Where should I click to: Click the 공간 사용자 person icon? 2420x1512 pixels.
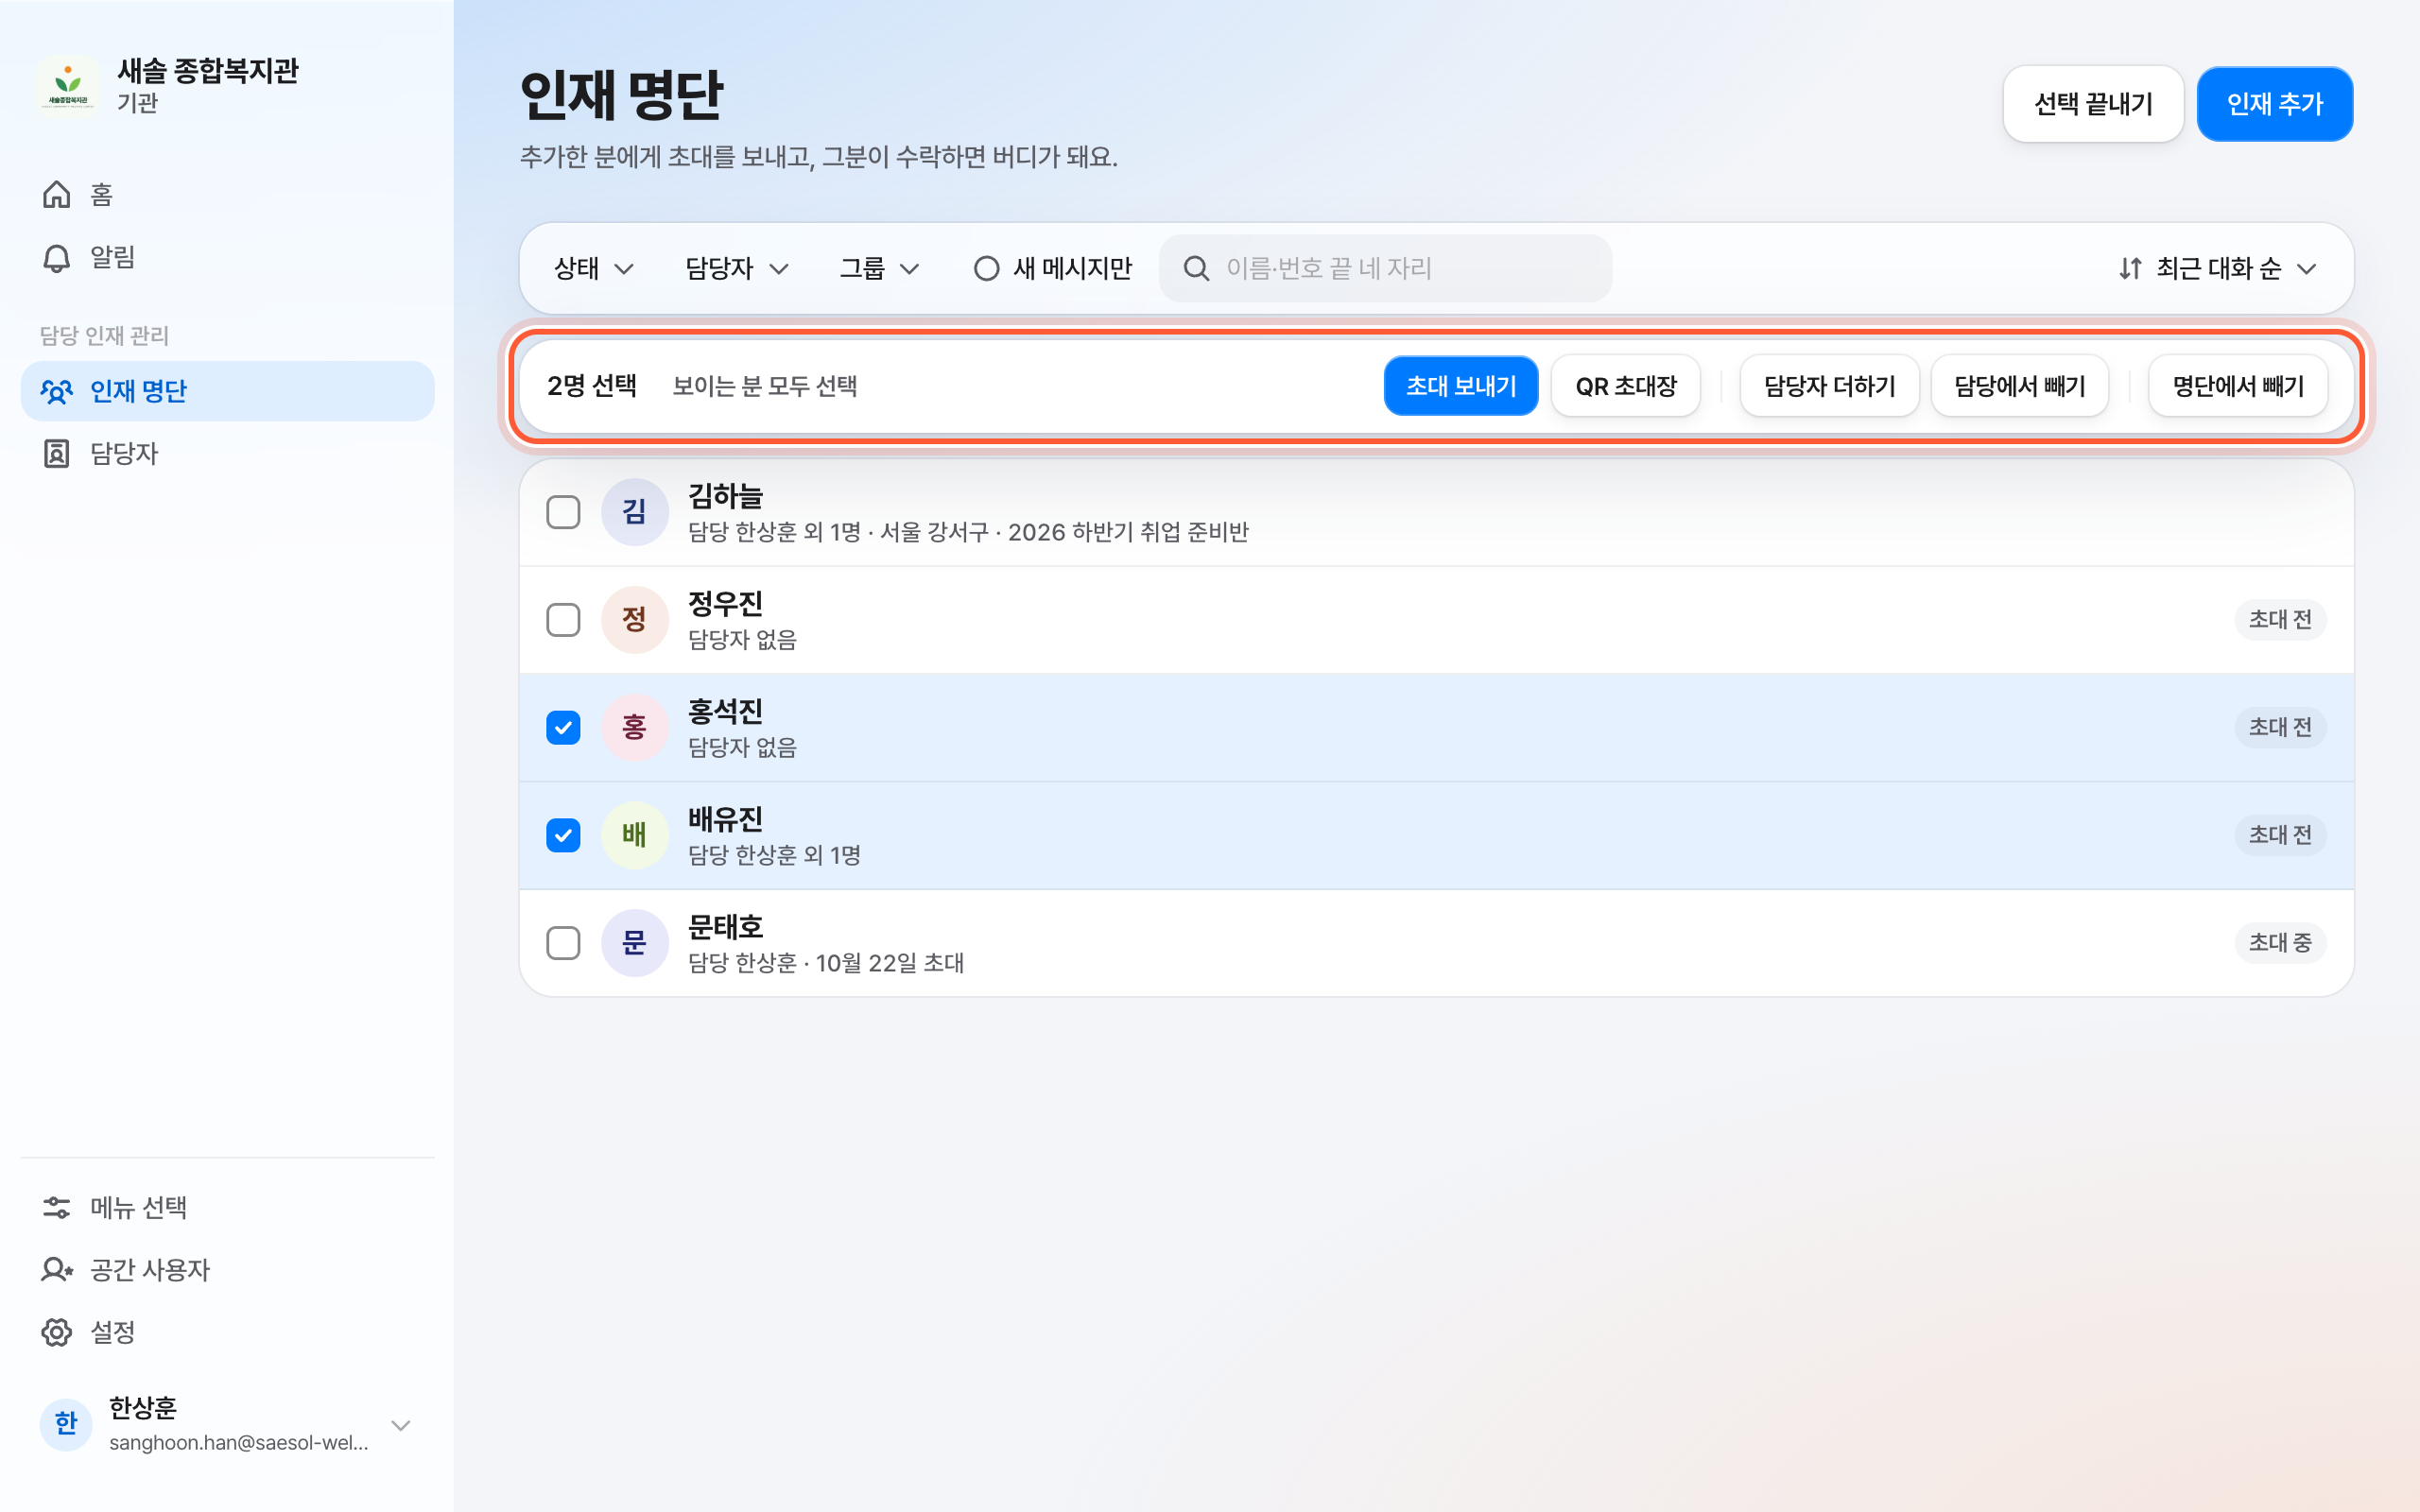(57, 1269)
